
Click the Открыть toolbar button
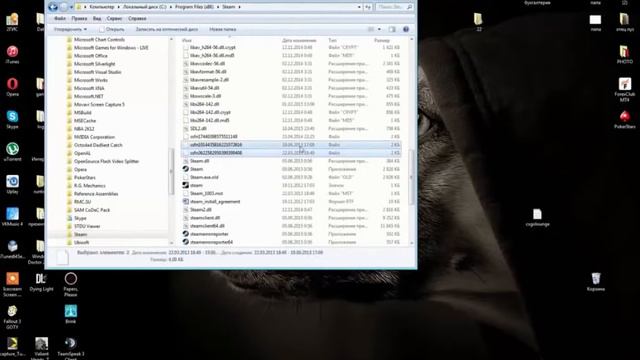[x=112, y=29]
